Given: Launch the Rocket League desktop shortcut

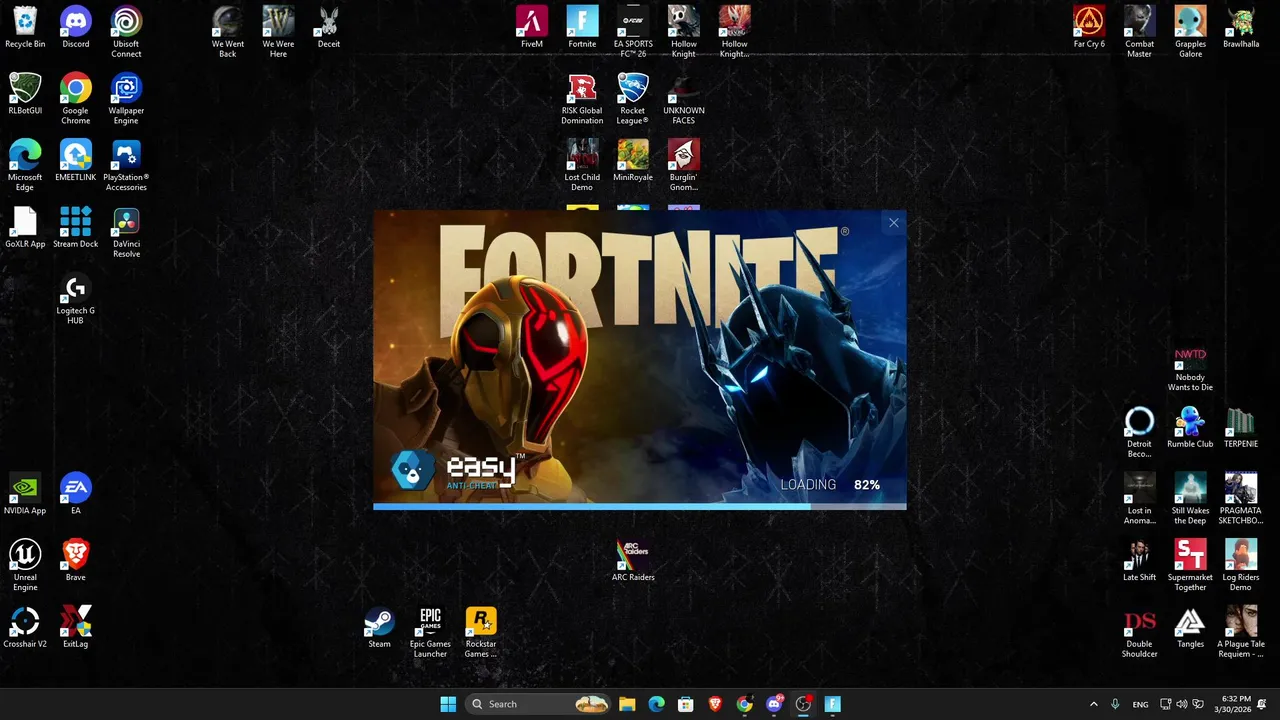Looking at the screenshot, I should 633,99.
